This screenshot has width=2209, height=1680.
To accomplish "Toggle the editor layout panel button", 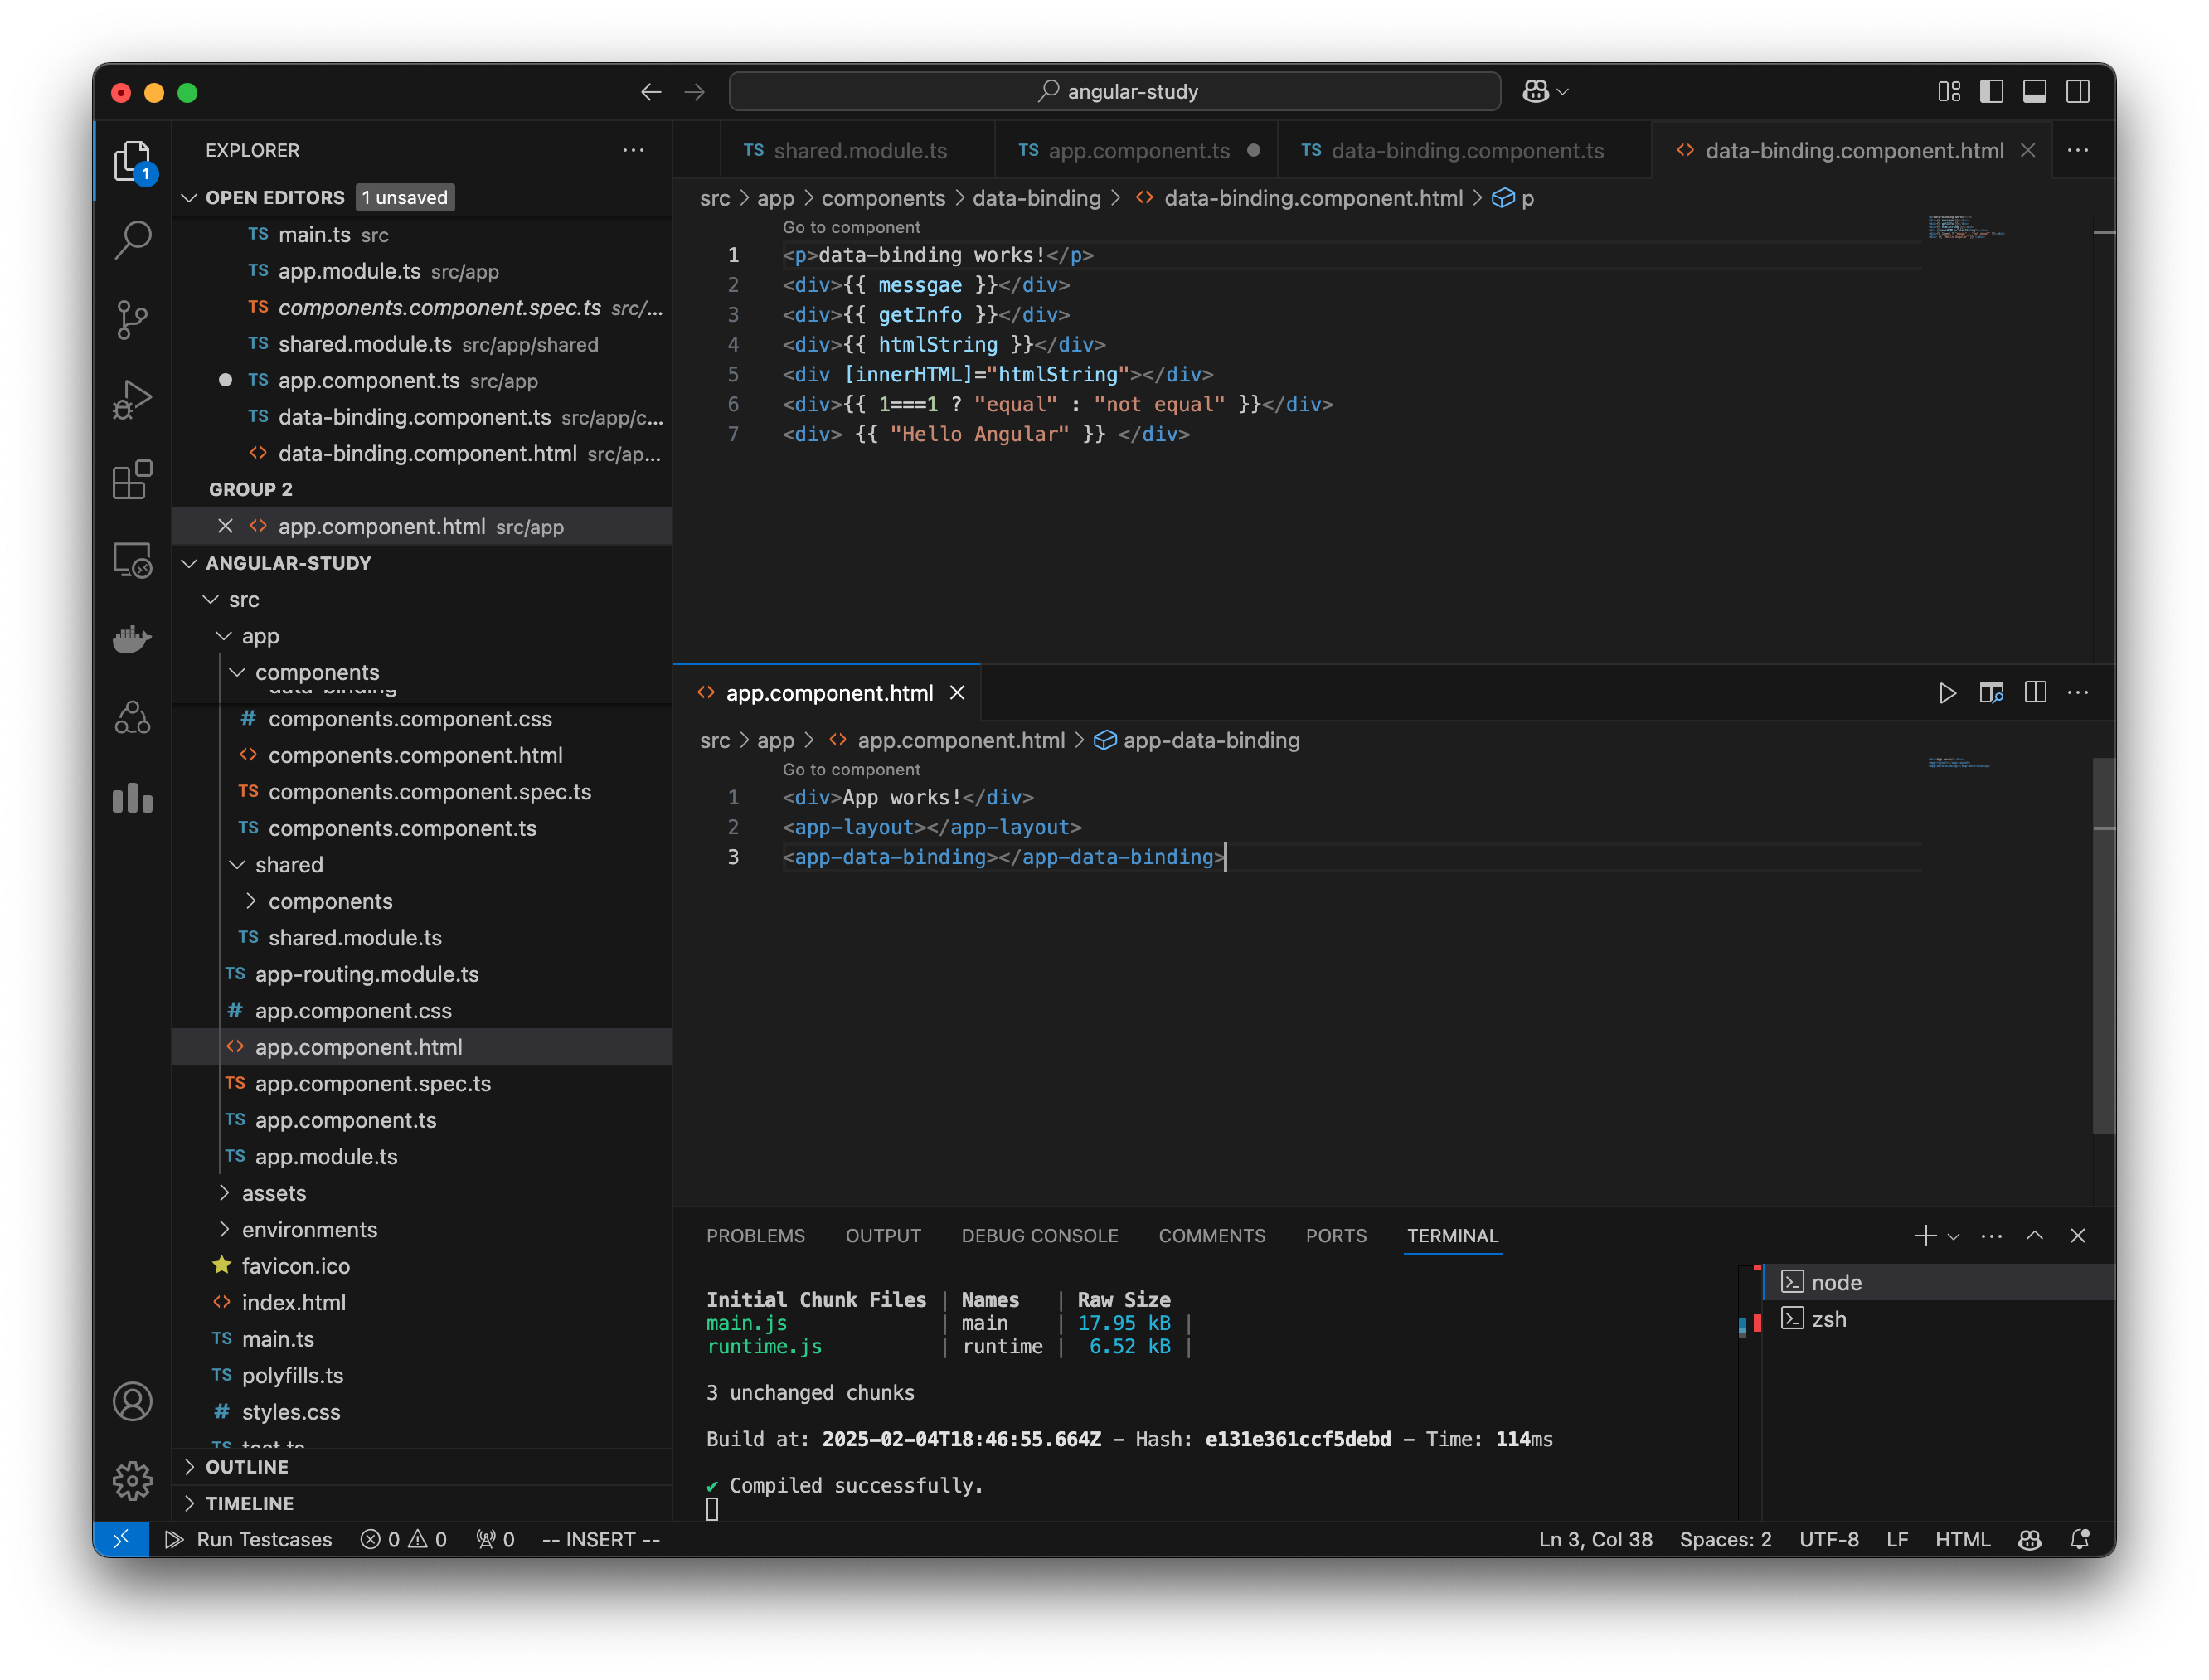I will pos(2034,92).
